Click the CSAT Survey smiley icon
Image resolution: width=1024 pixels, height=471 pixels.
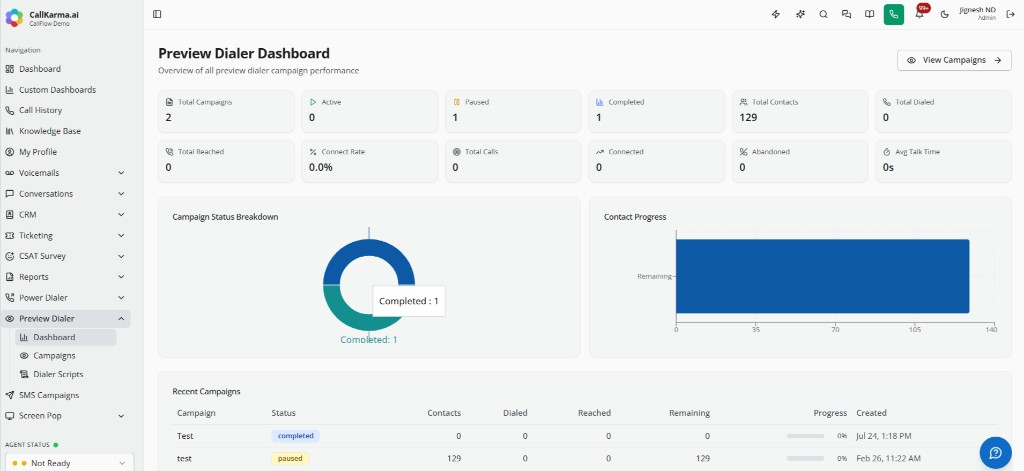(x=9, y=256)
